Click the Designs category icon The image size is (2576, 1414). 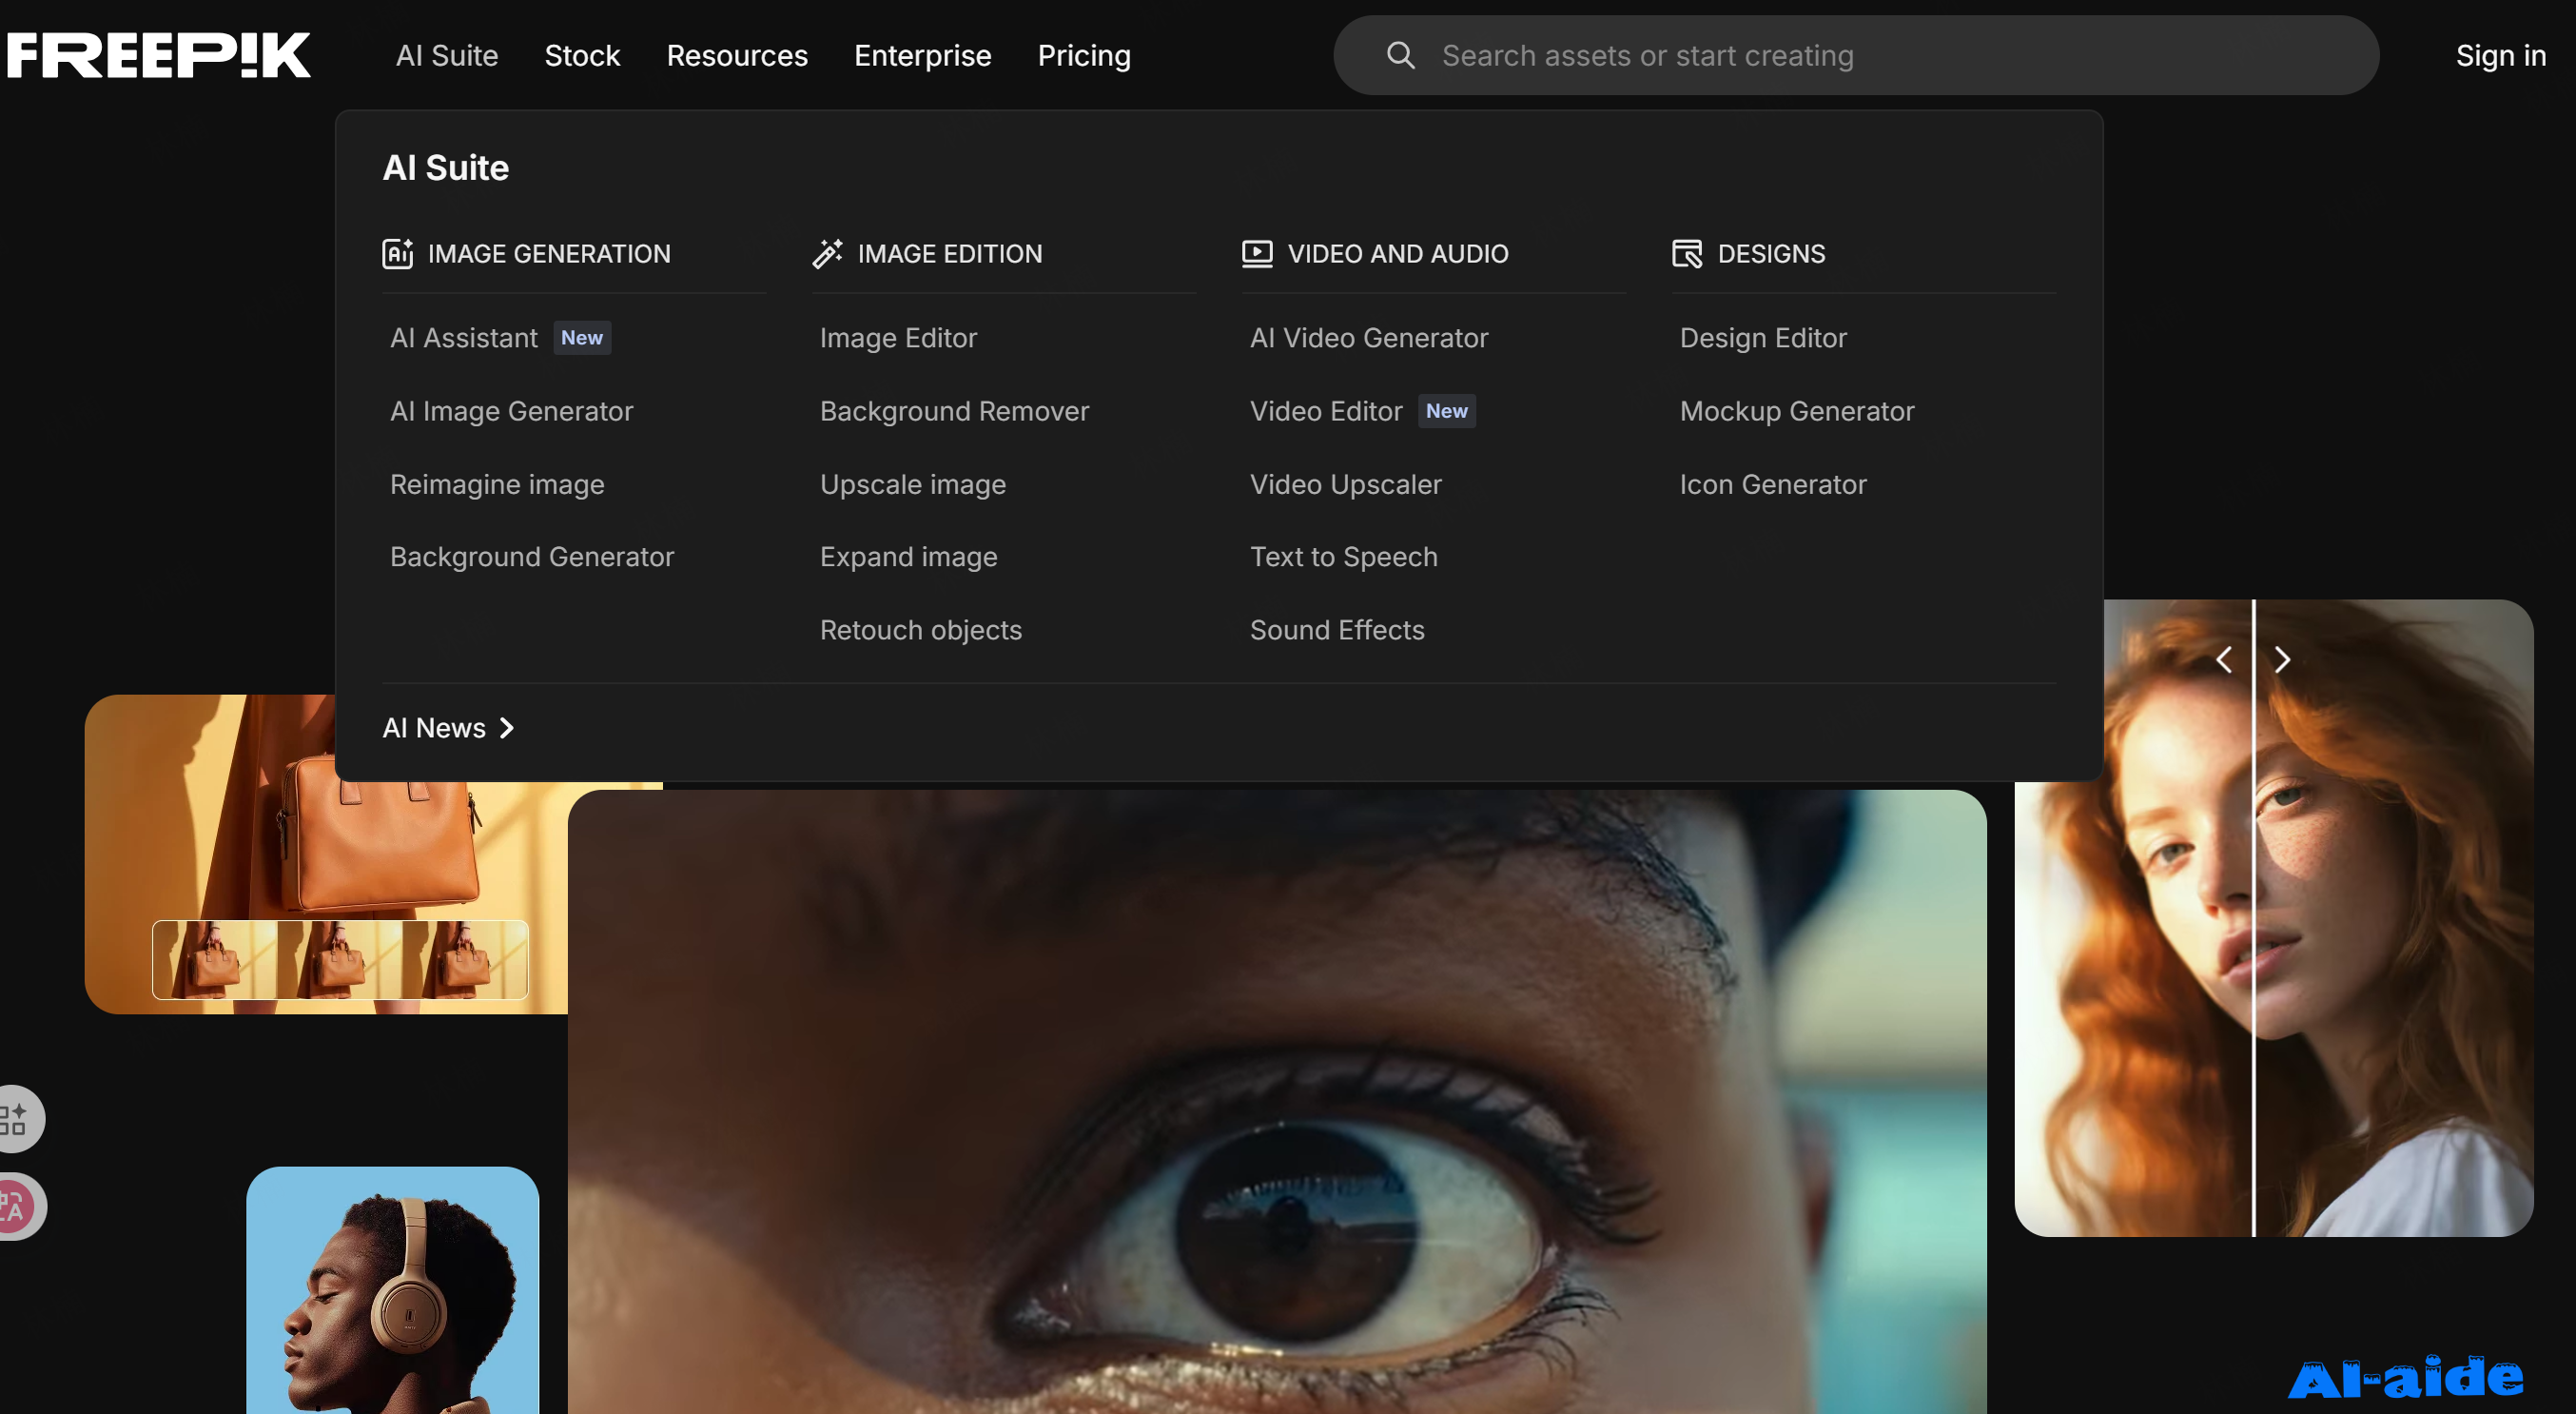click(x=1687, y=254)
